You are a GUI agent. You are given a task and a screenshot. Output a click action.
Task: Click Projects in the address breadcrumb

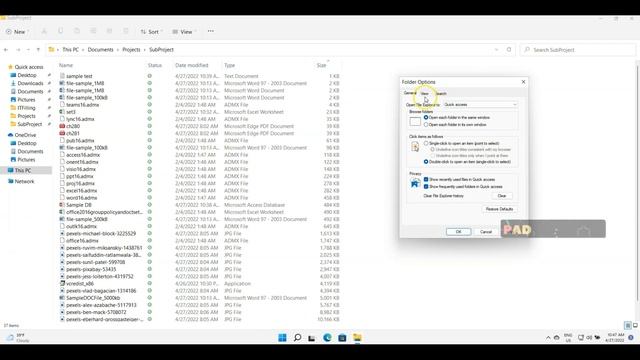tap(131, 50)
